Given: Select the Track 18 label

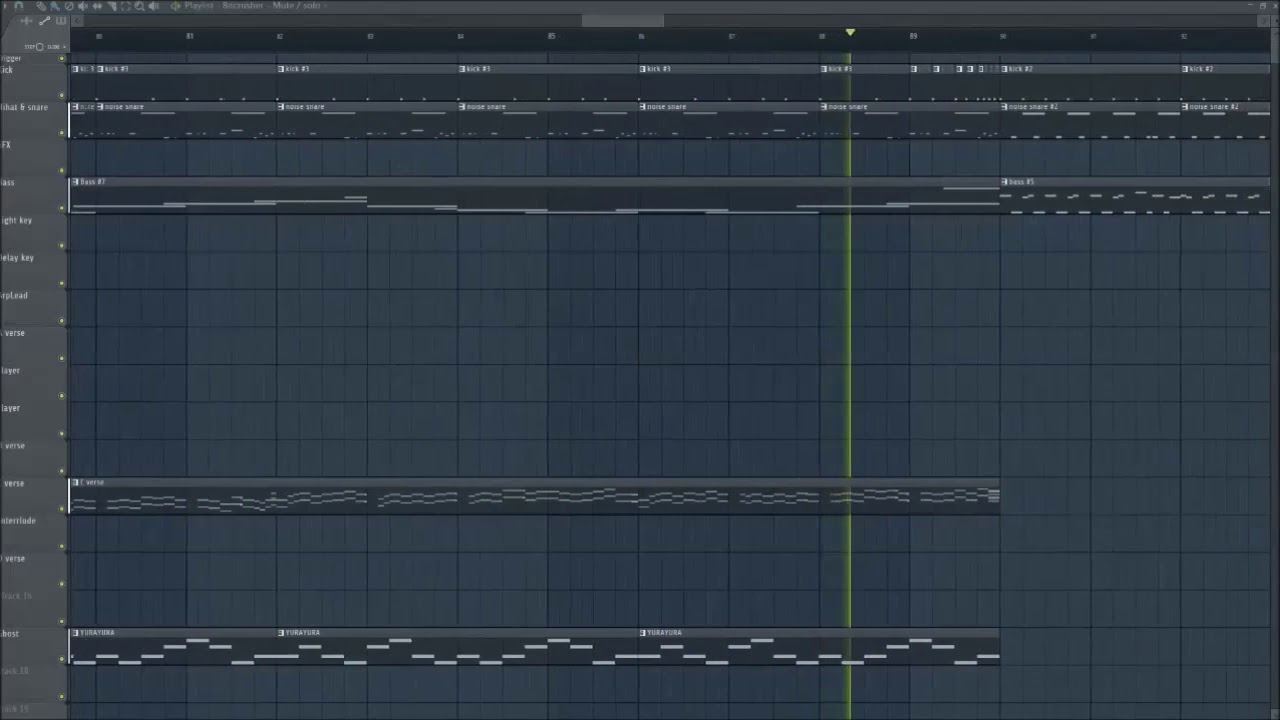Looking at the screenshot, I should [15, 671].
